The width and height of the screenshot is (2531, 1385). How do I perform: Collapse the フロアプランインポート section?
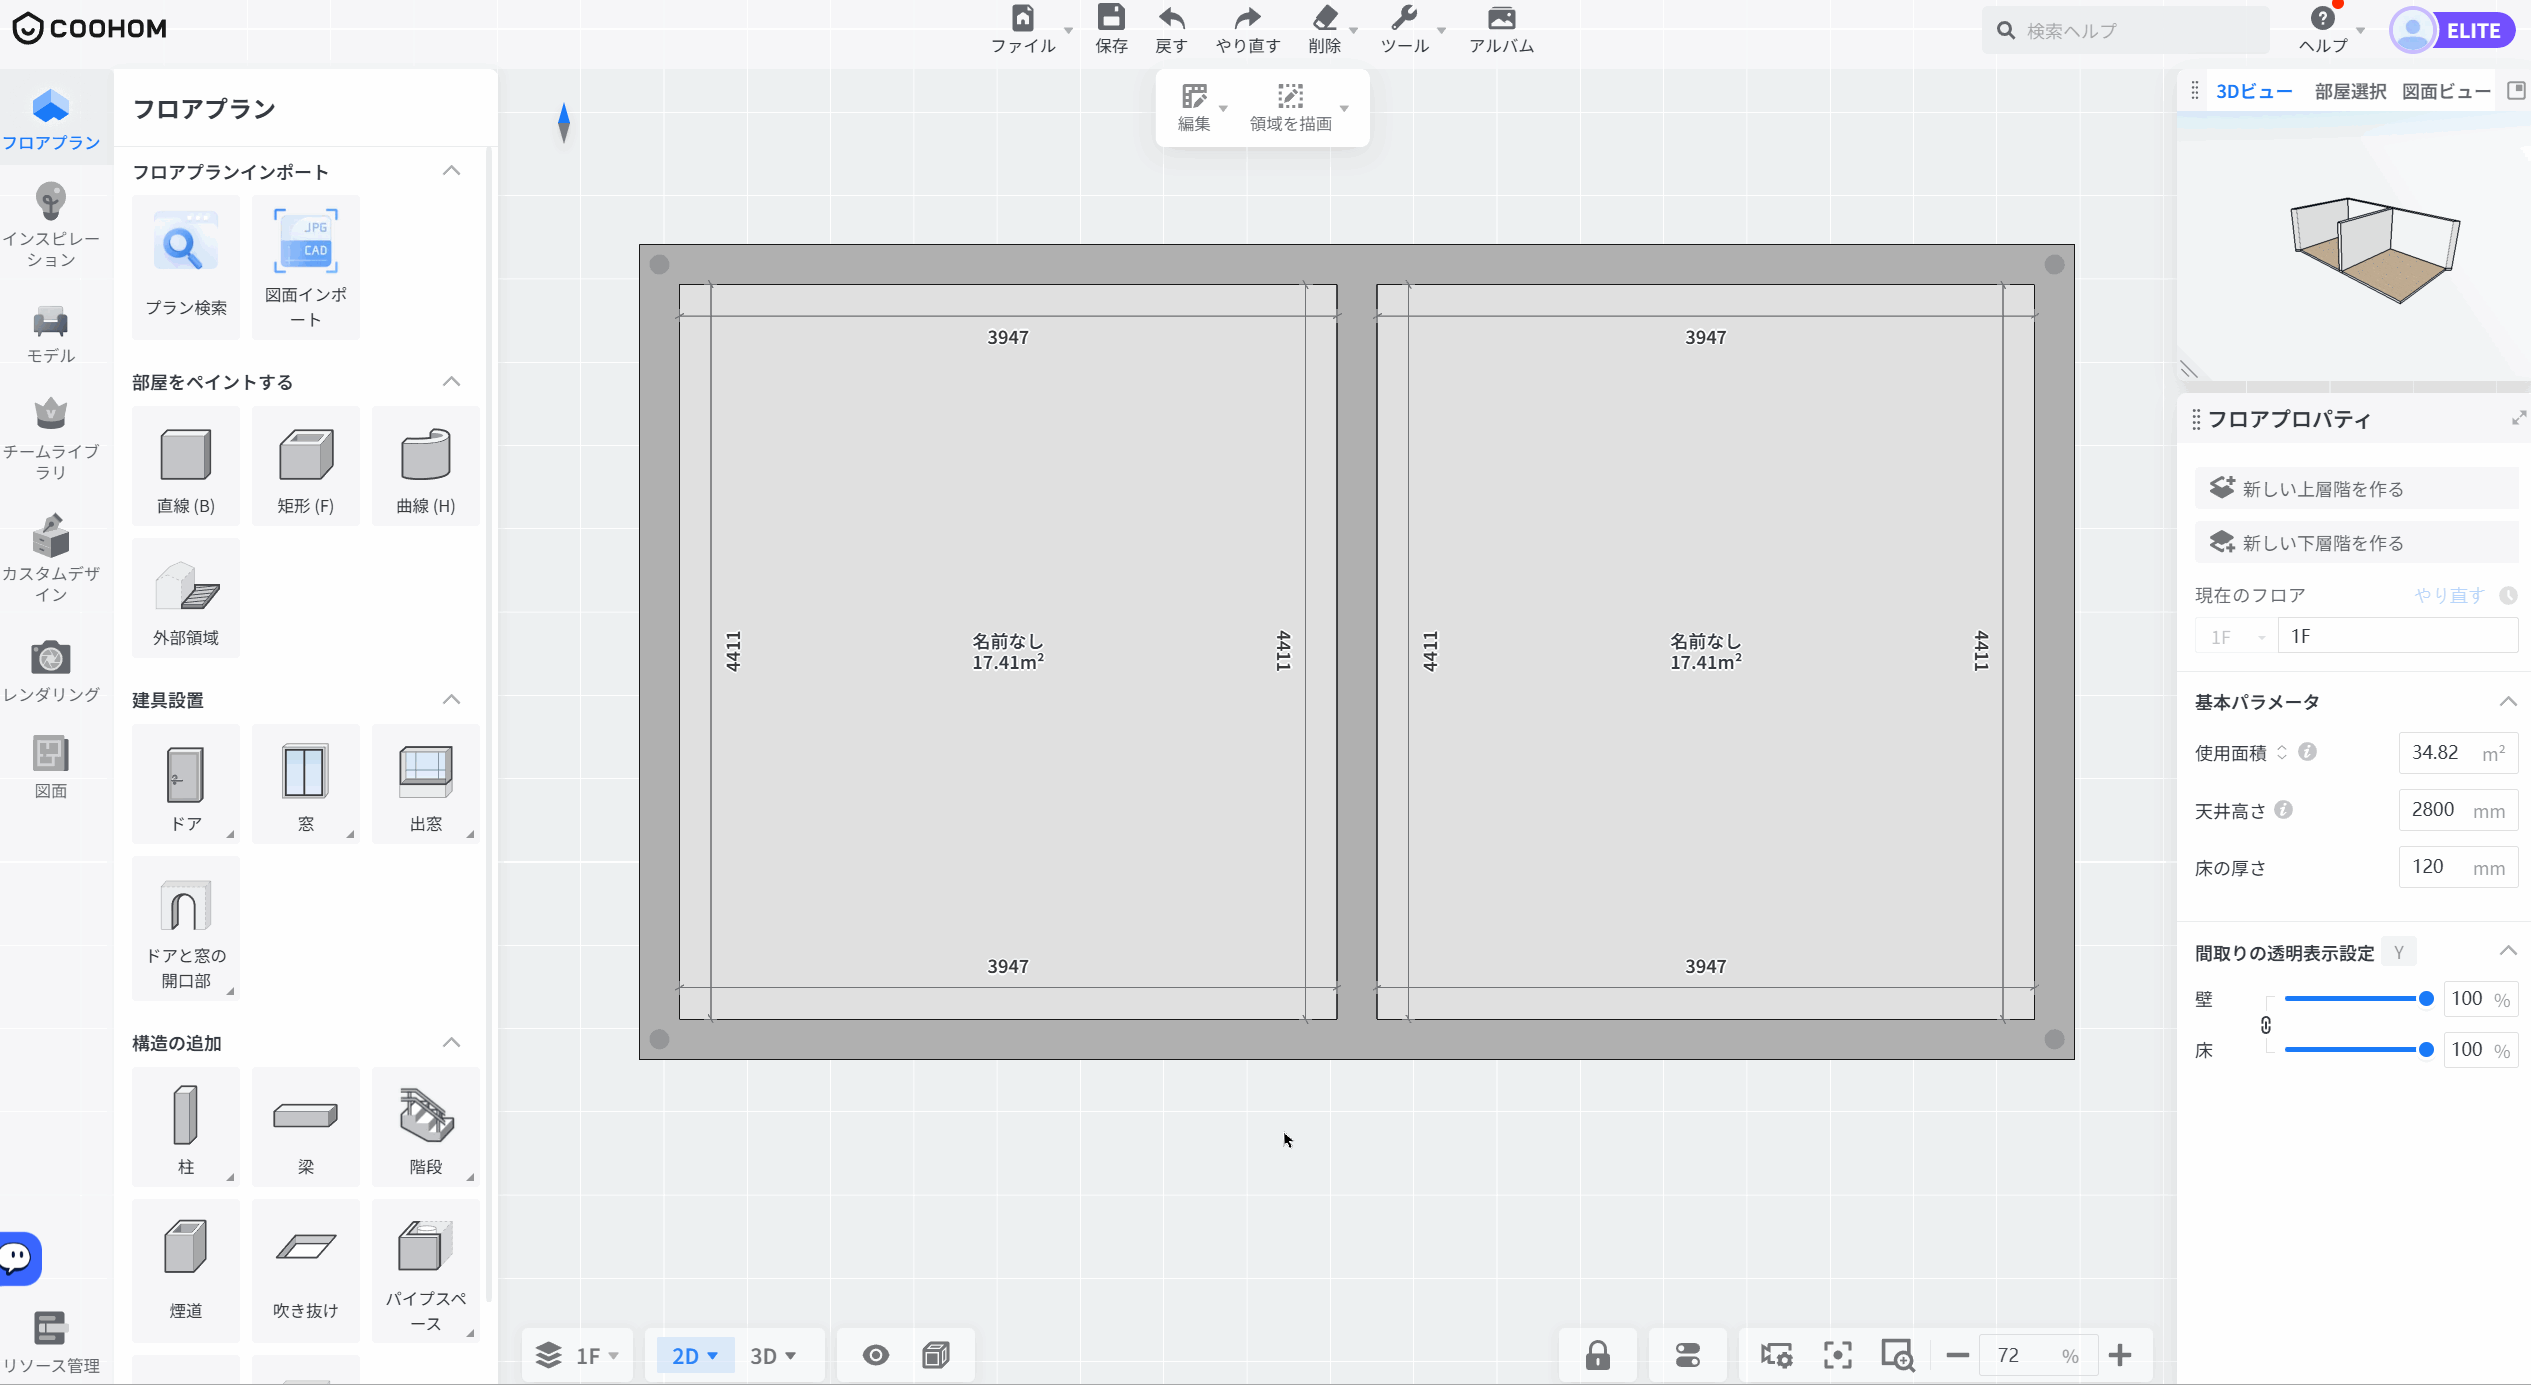point(452,171)
